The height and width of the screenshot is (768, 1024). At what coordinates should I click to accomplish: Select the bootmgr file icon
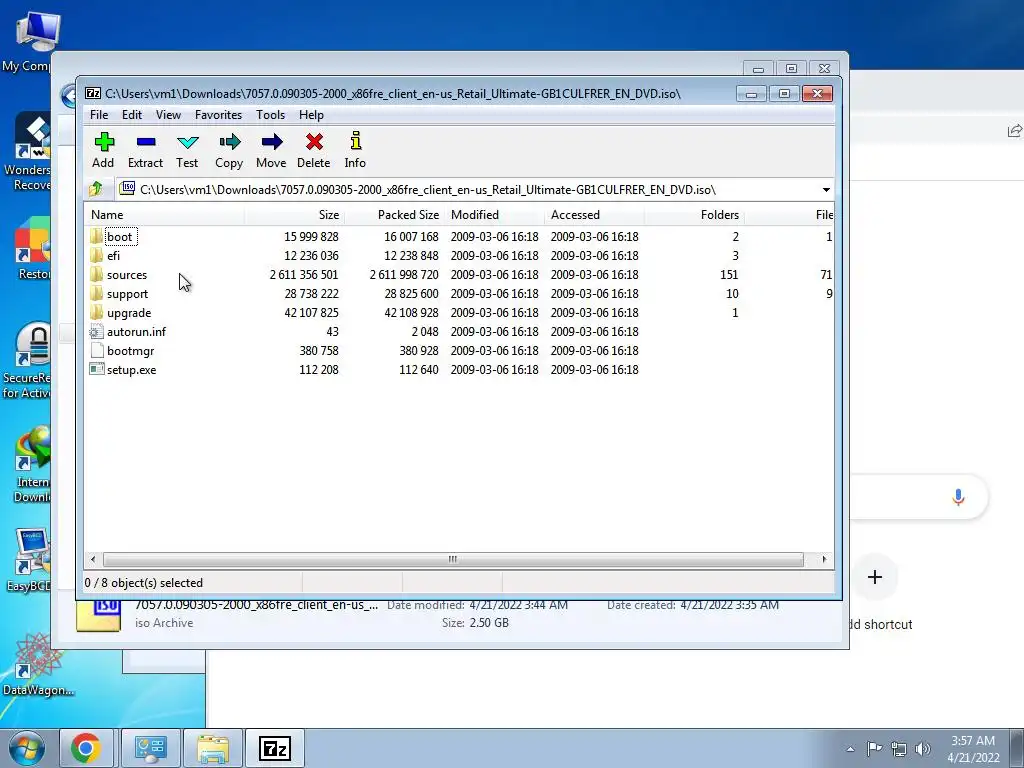(x=97, y=351)
